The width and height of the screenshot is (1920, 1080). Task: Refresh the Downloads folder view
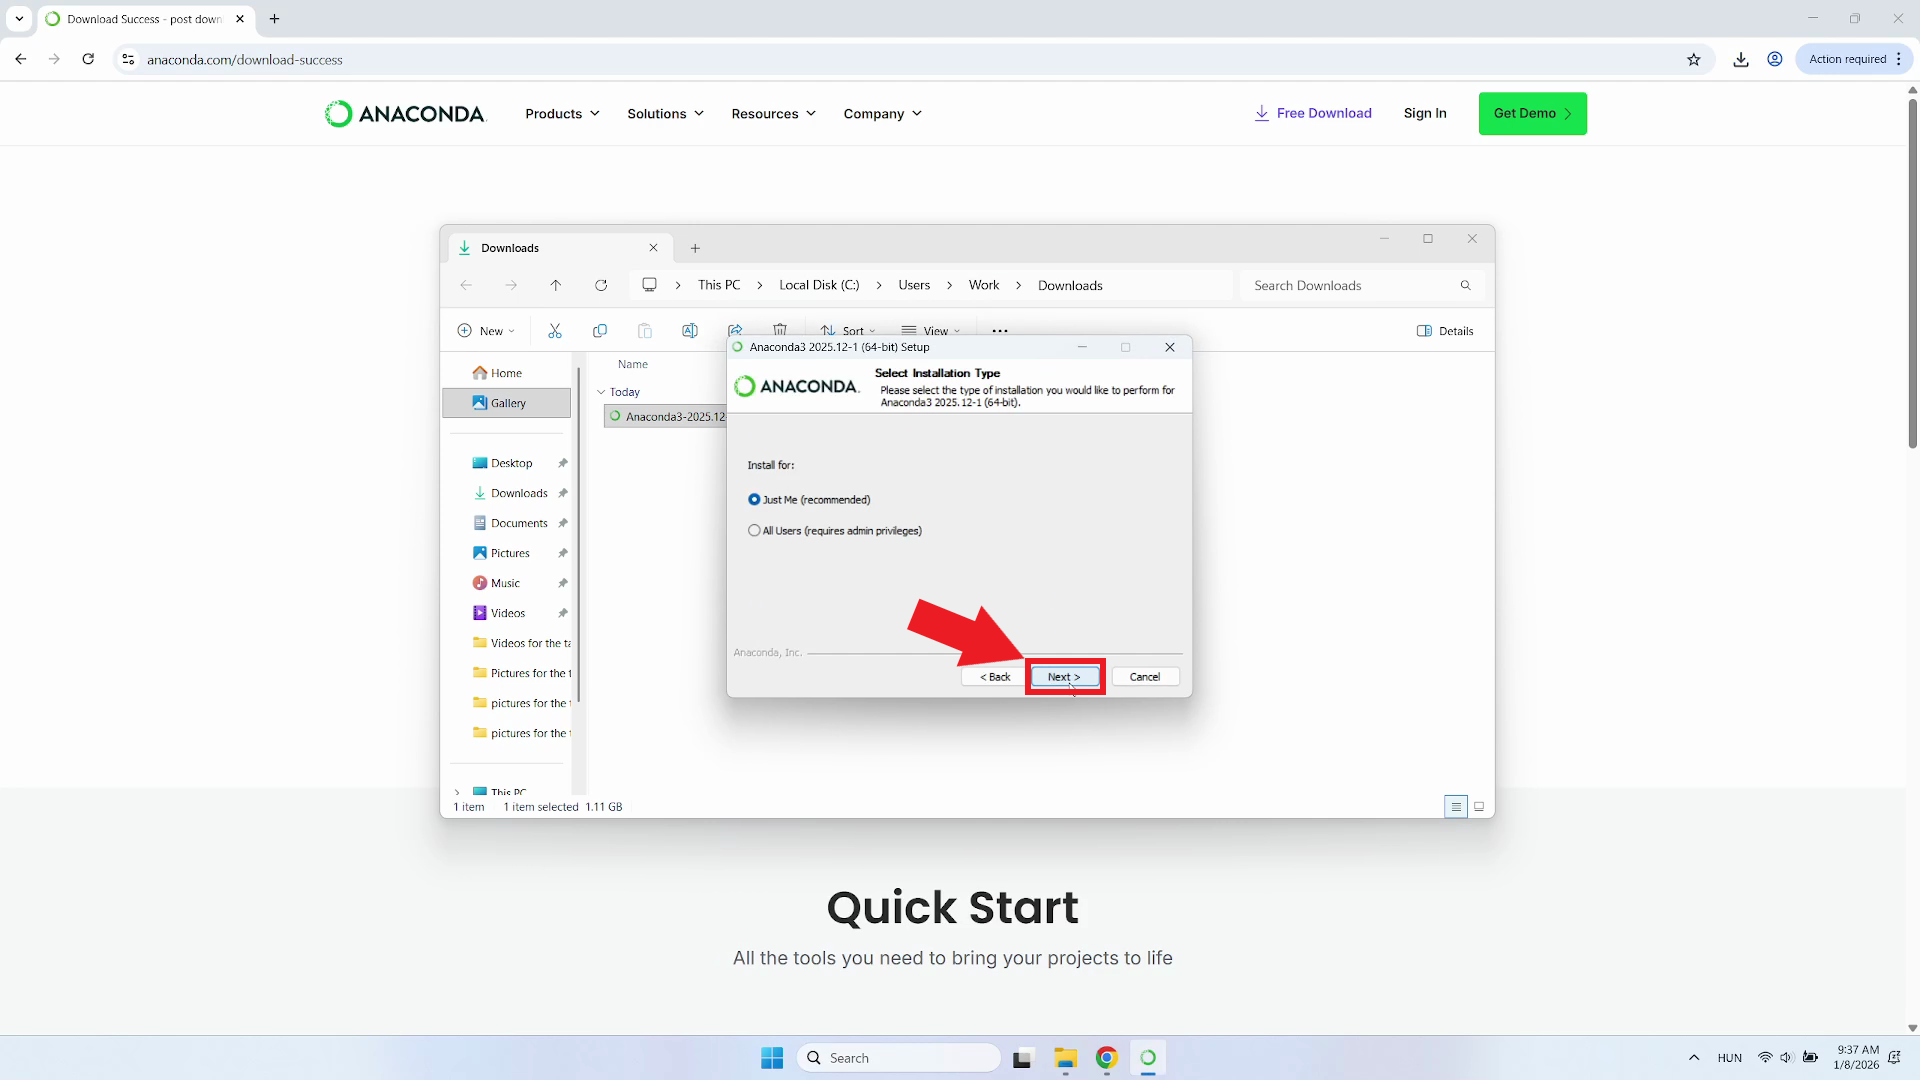[x=601, y=285]
